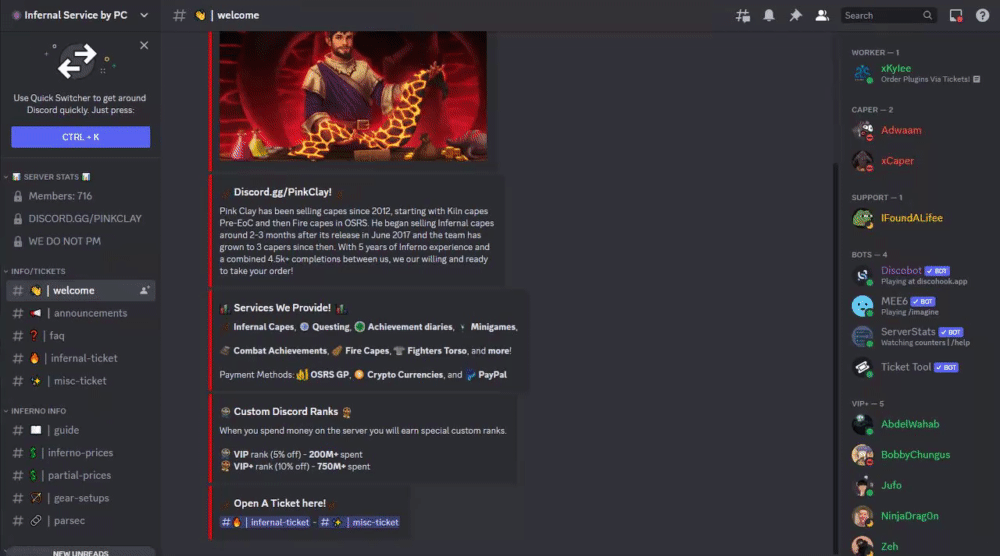Click AbdelWahab's avatar icon
Viewport: 1000px width, 556px height.
(x=862, y=424)
